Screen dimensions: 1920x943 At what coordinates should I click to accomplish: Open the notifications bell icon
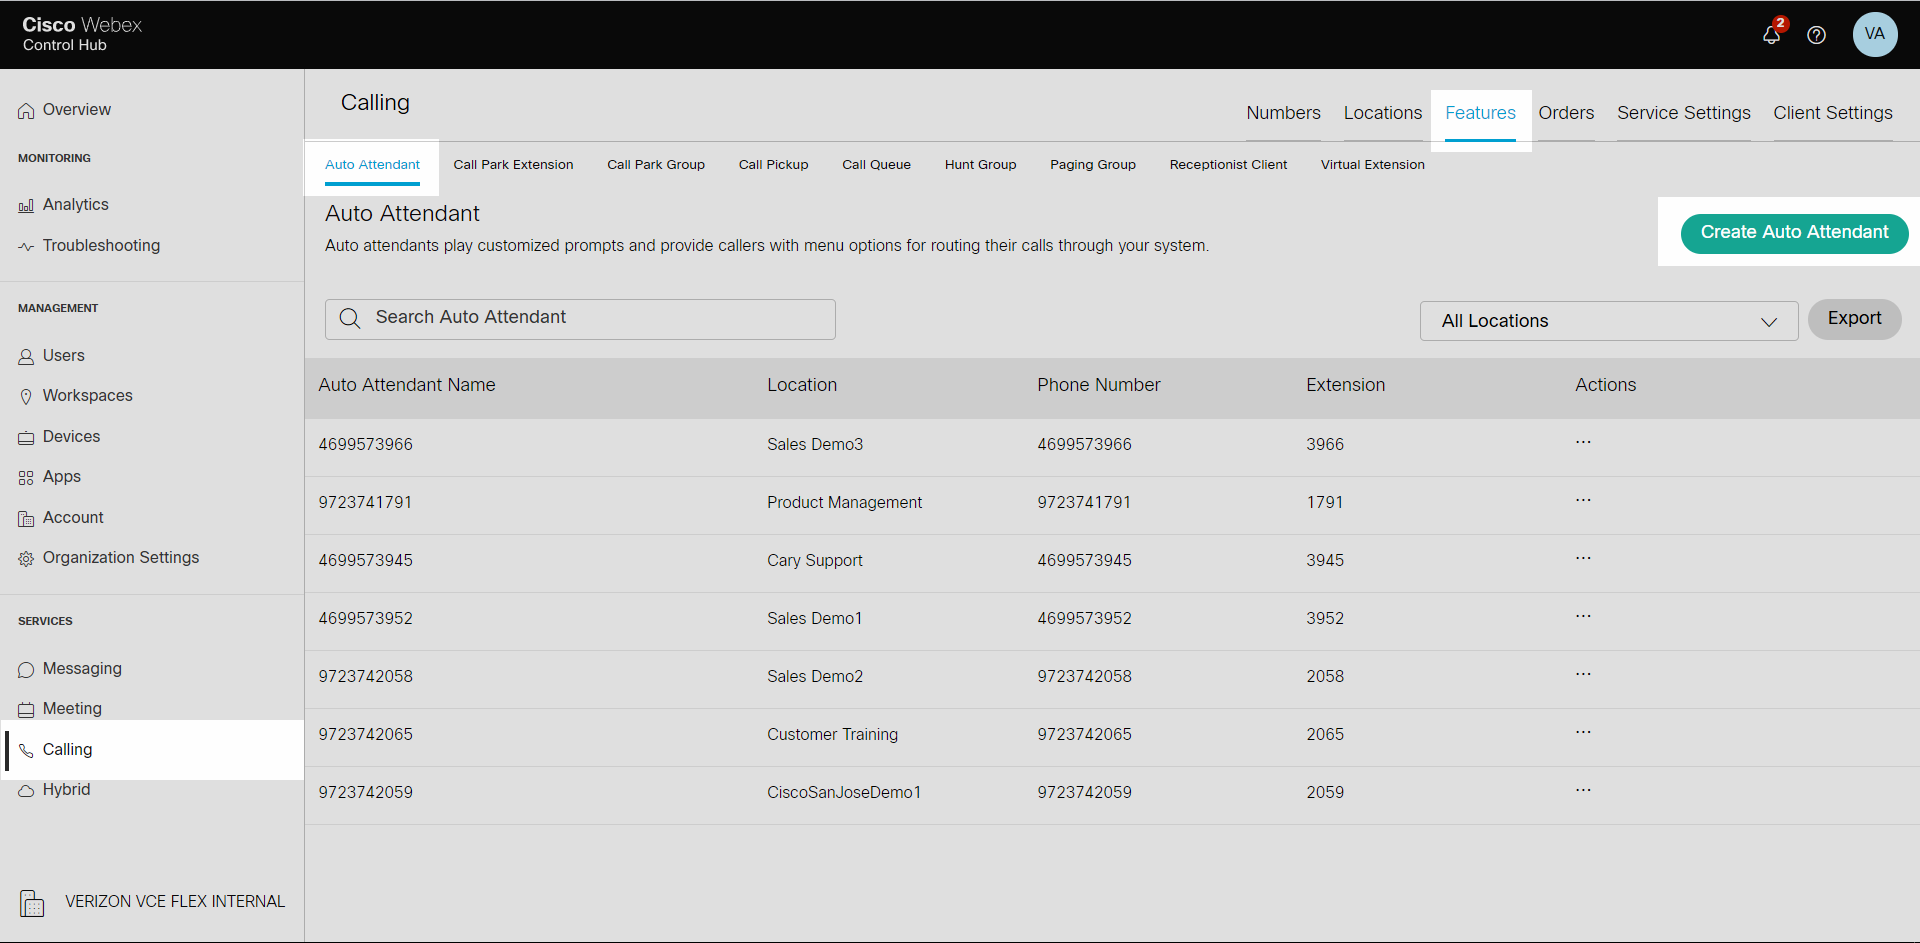click(1771, 35)
